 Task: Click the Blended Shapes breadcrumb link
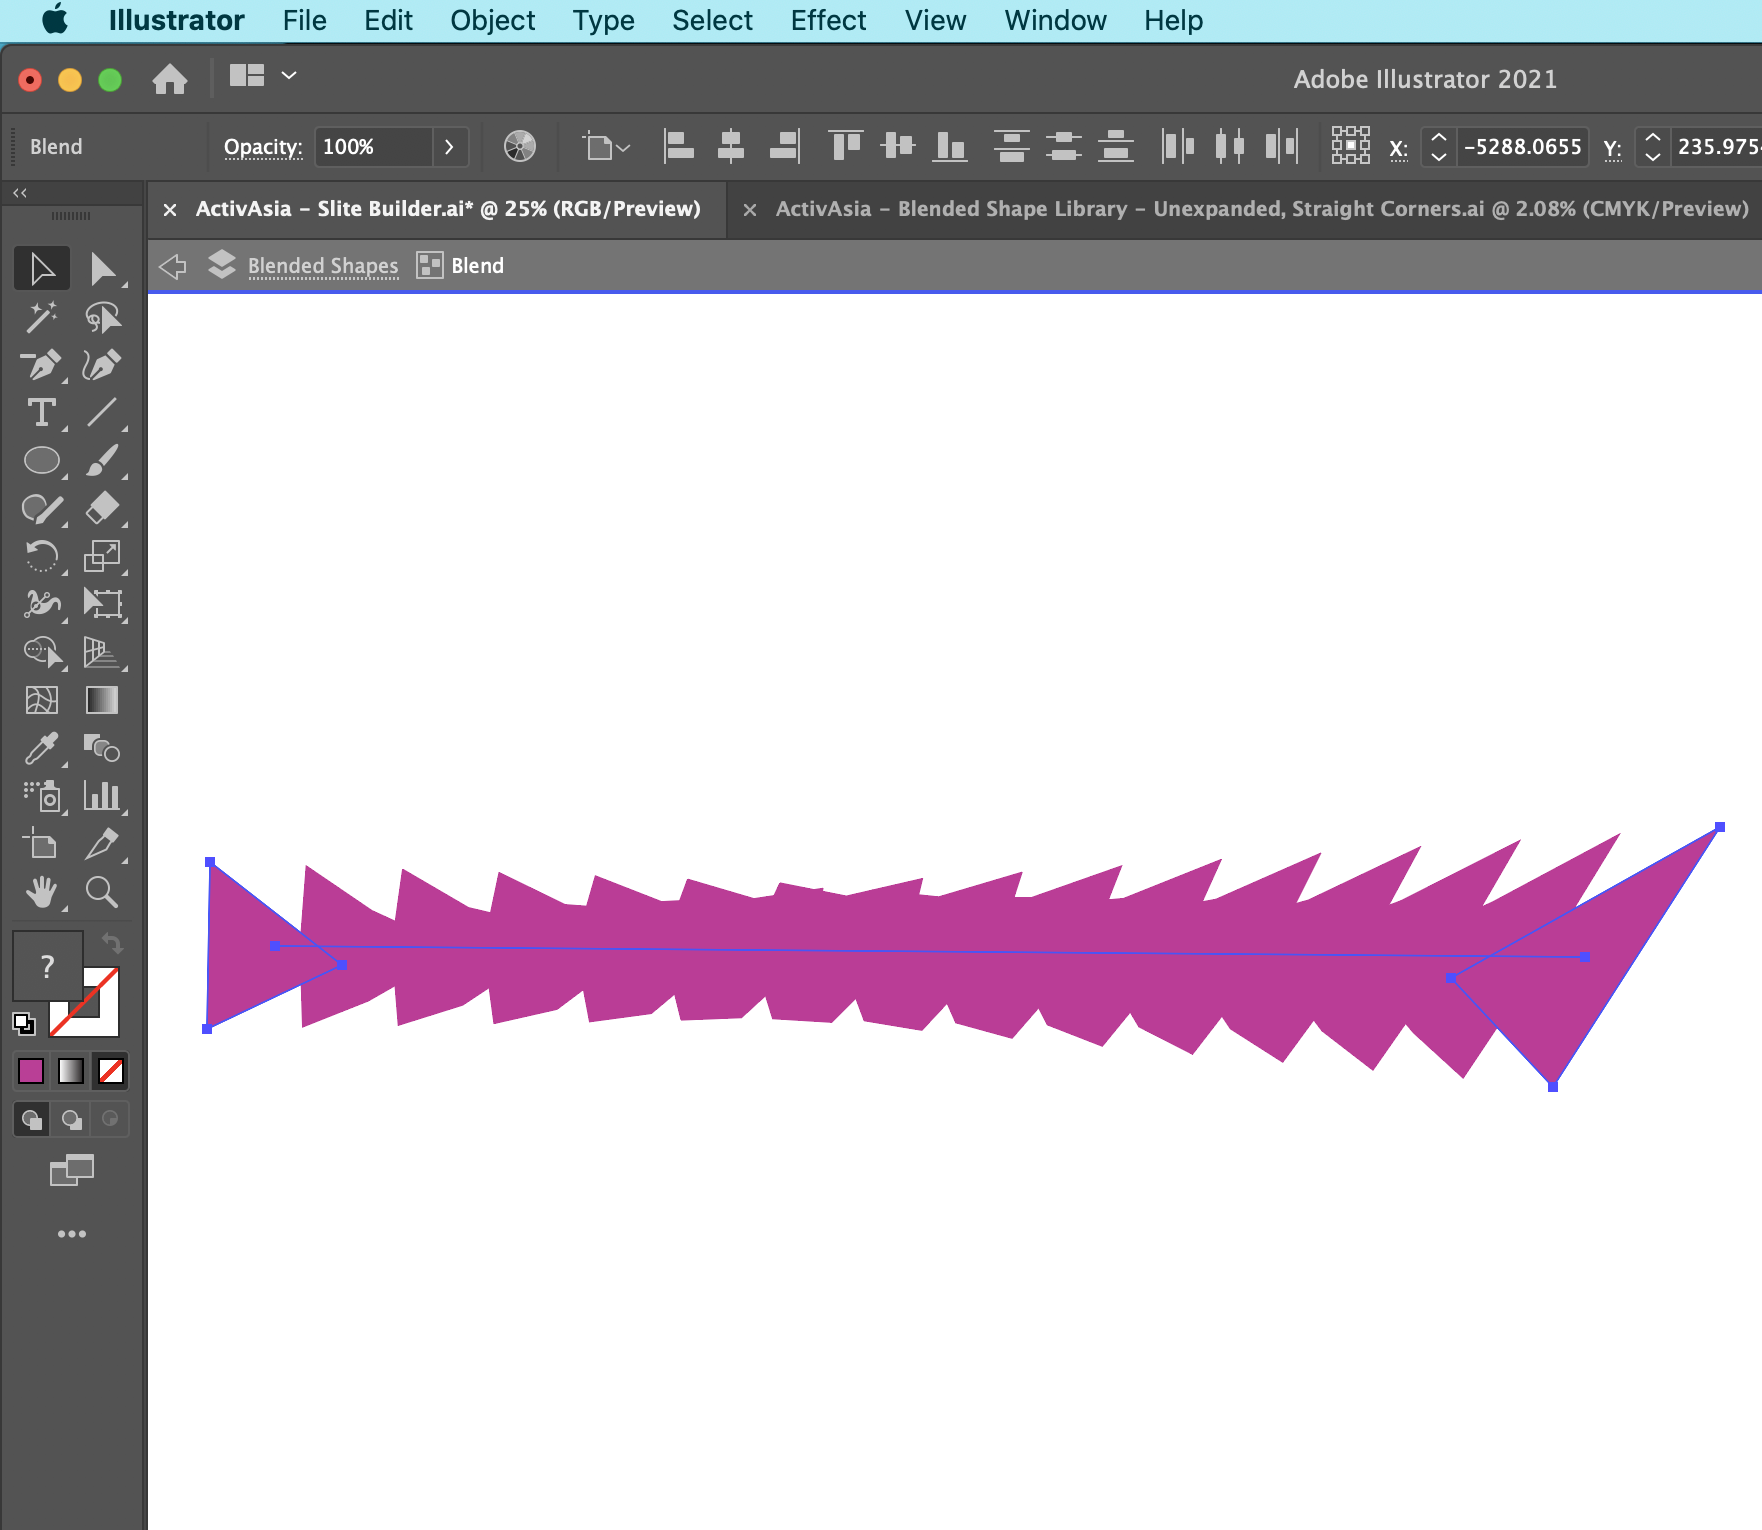pyautogui.click(x=322, y=265)
